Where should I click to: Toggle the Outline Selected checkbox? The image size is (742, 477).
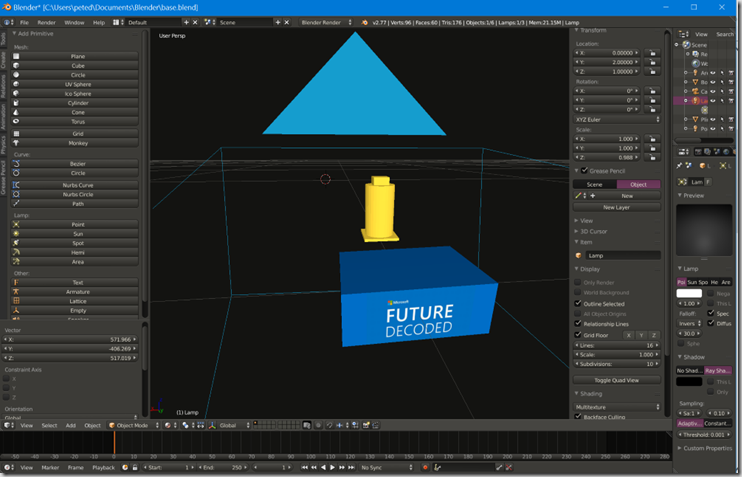coord(577,303)
